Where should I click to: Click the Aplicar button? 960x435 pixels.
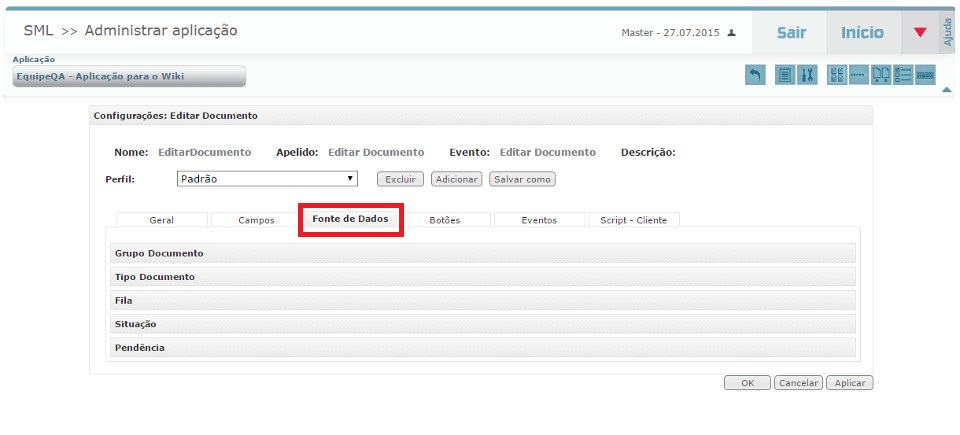pyautogui.click(x=850, y=383)
